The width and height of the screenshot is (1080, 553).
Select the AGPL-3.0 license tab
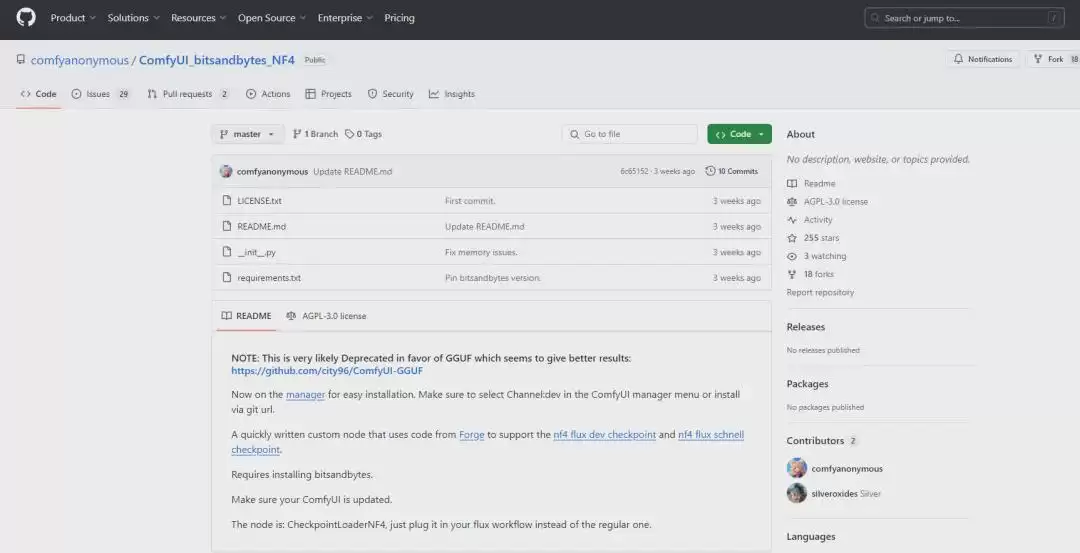(326, 316)
